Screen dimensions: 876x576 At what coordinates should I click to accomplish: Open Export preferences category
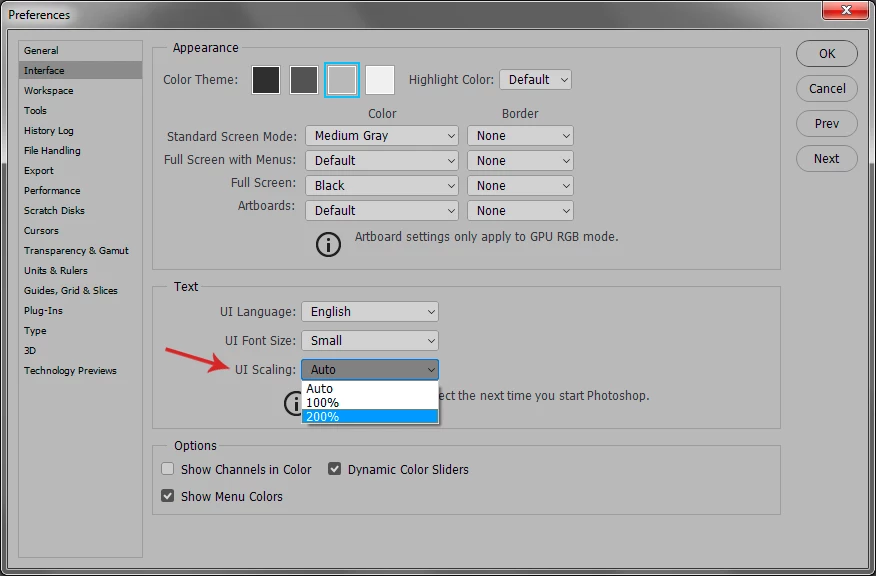coord(80,171)
